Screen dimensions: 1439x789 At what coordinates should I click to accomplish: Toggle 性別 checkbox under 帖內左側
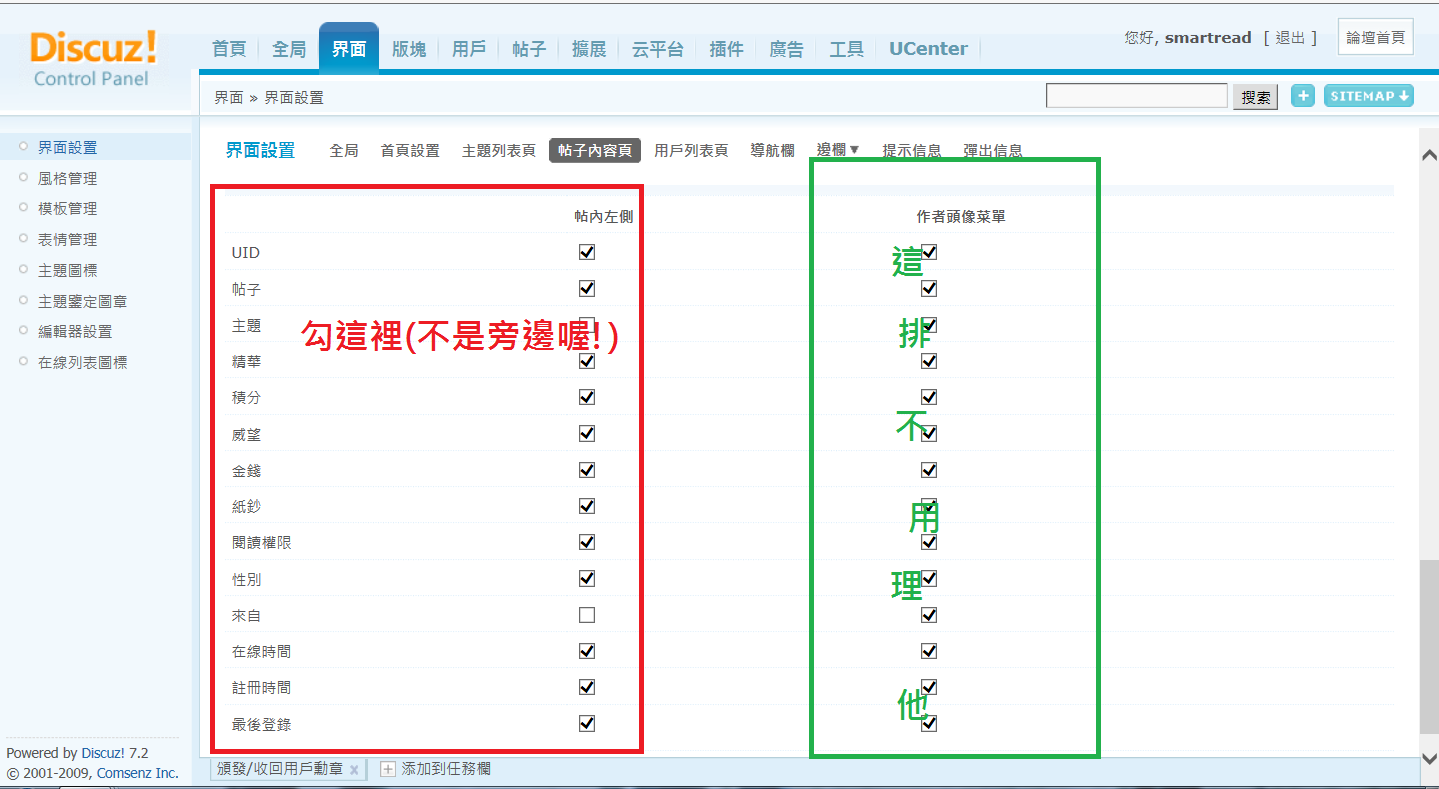(587, 578)
